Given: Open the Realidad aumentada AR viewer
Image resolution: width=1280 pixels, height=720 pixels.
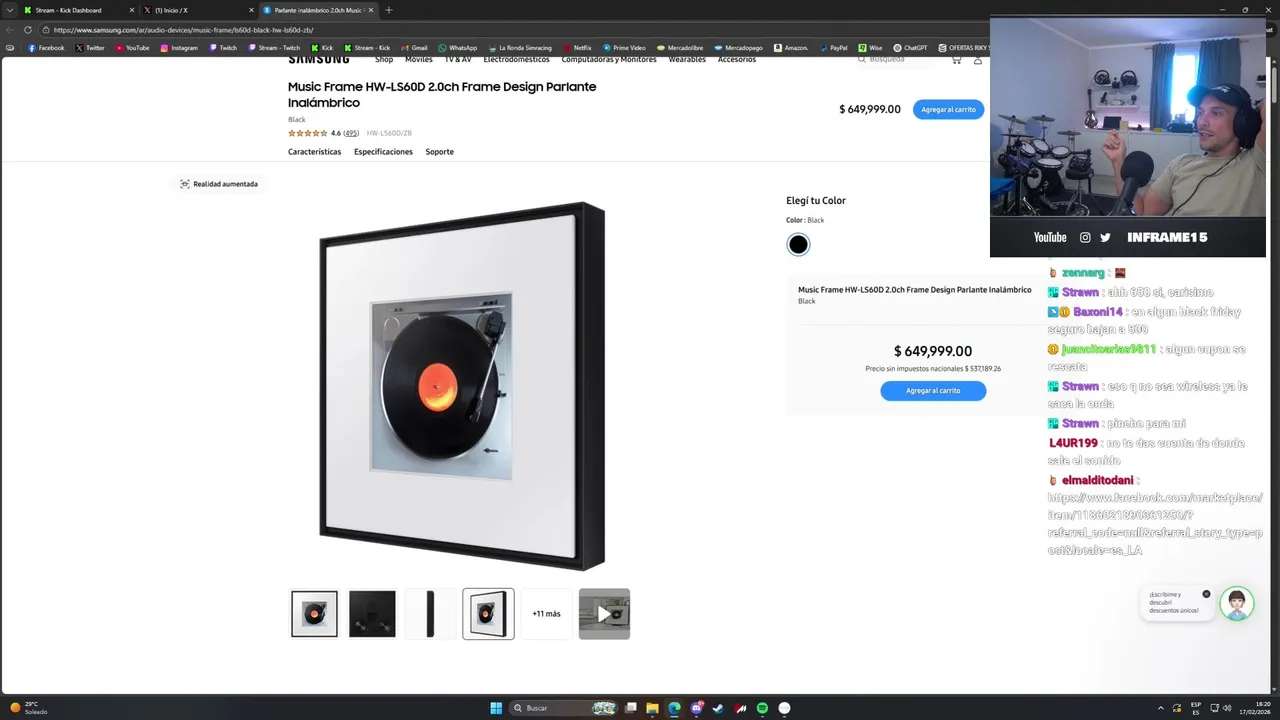Looking at the screenshot, I should [219, 184].
